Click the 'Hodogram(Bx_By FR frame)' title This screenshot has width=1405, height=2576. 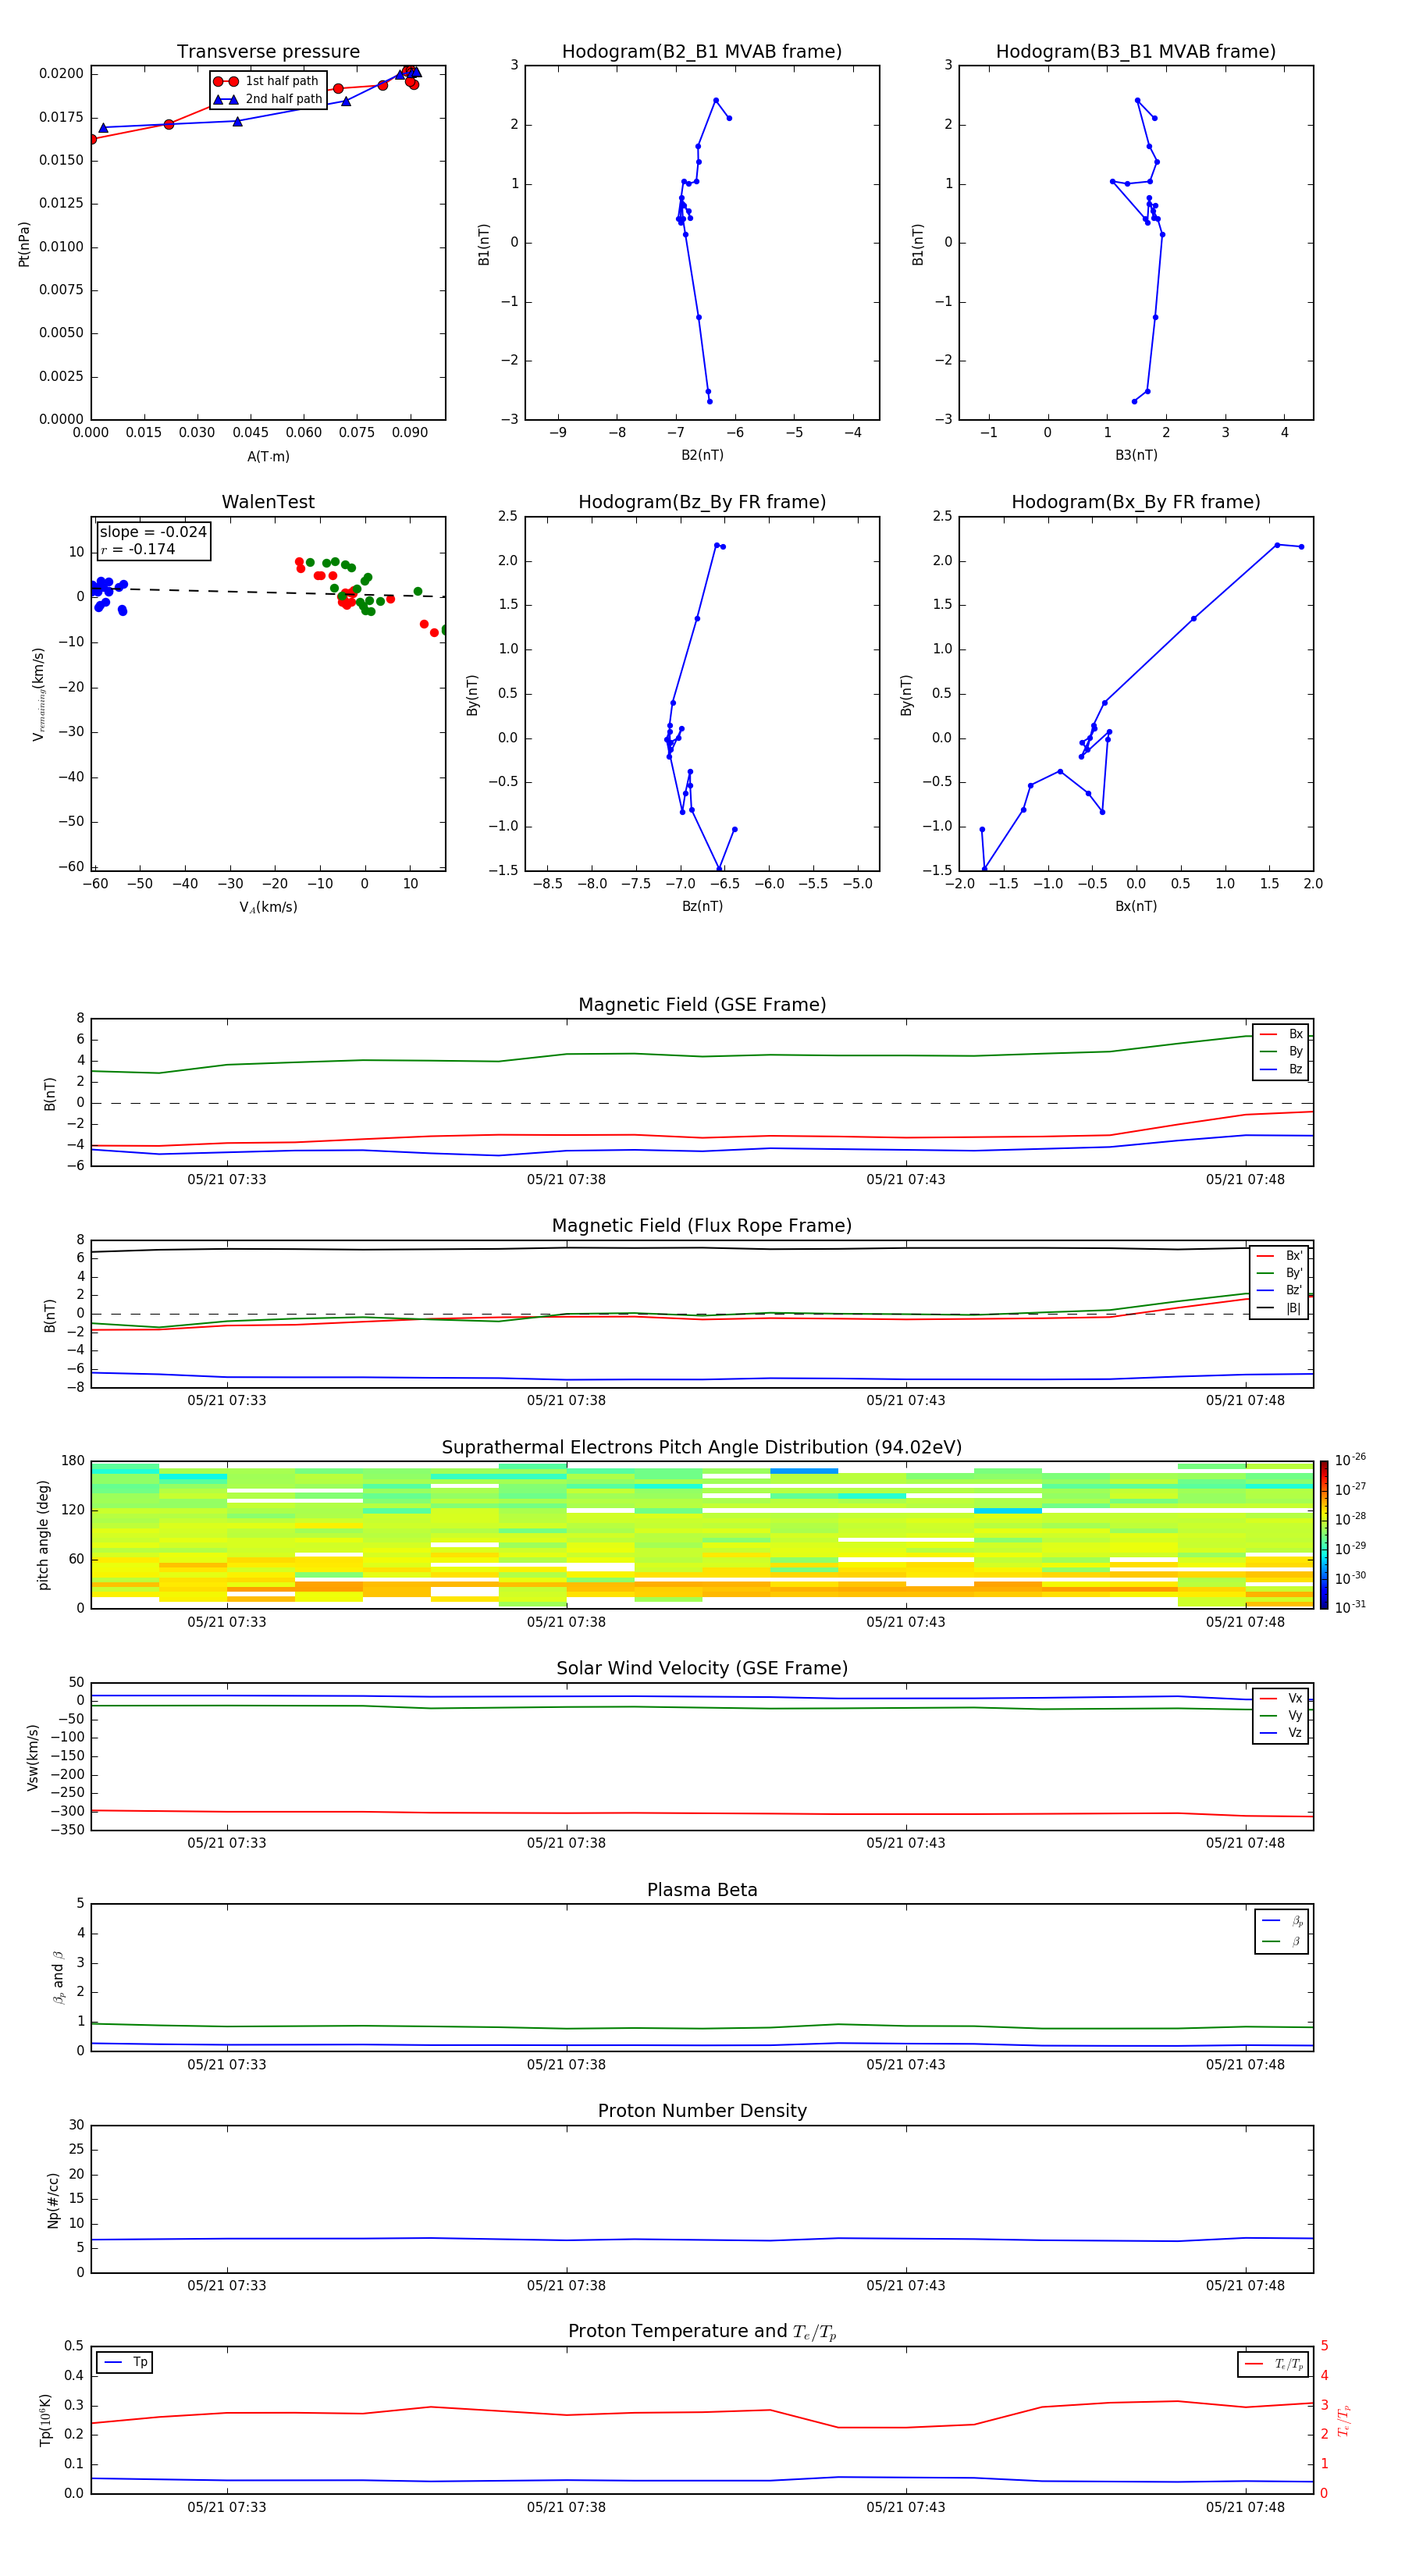(1136, 501)
